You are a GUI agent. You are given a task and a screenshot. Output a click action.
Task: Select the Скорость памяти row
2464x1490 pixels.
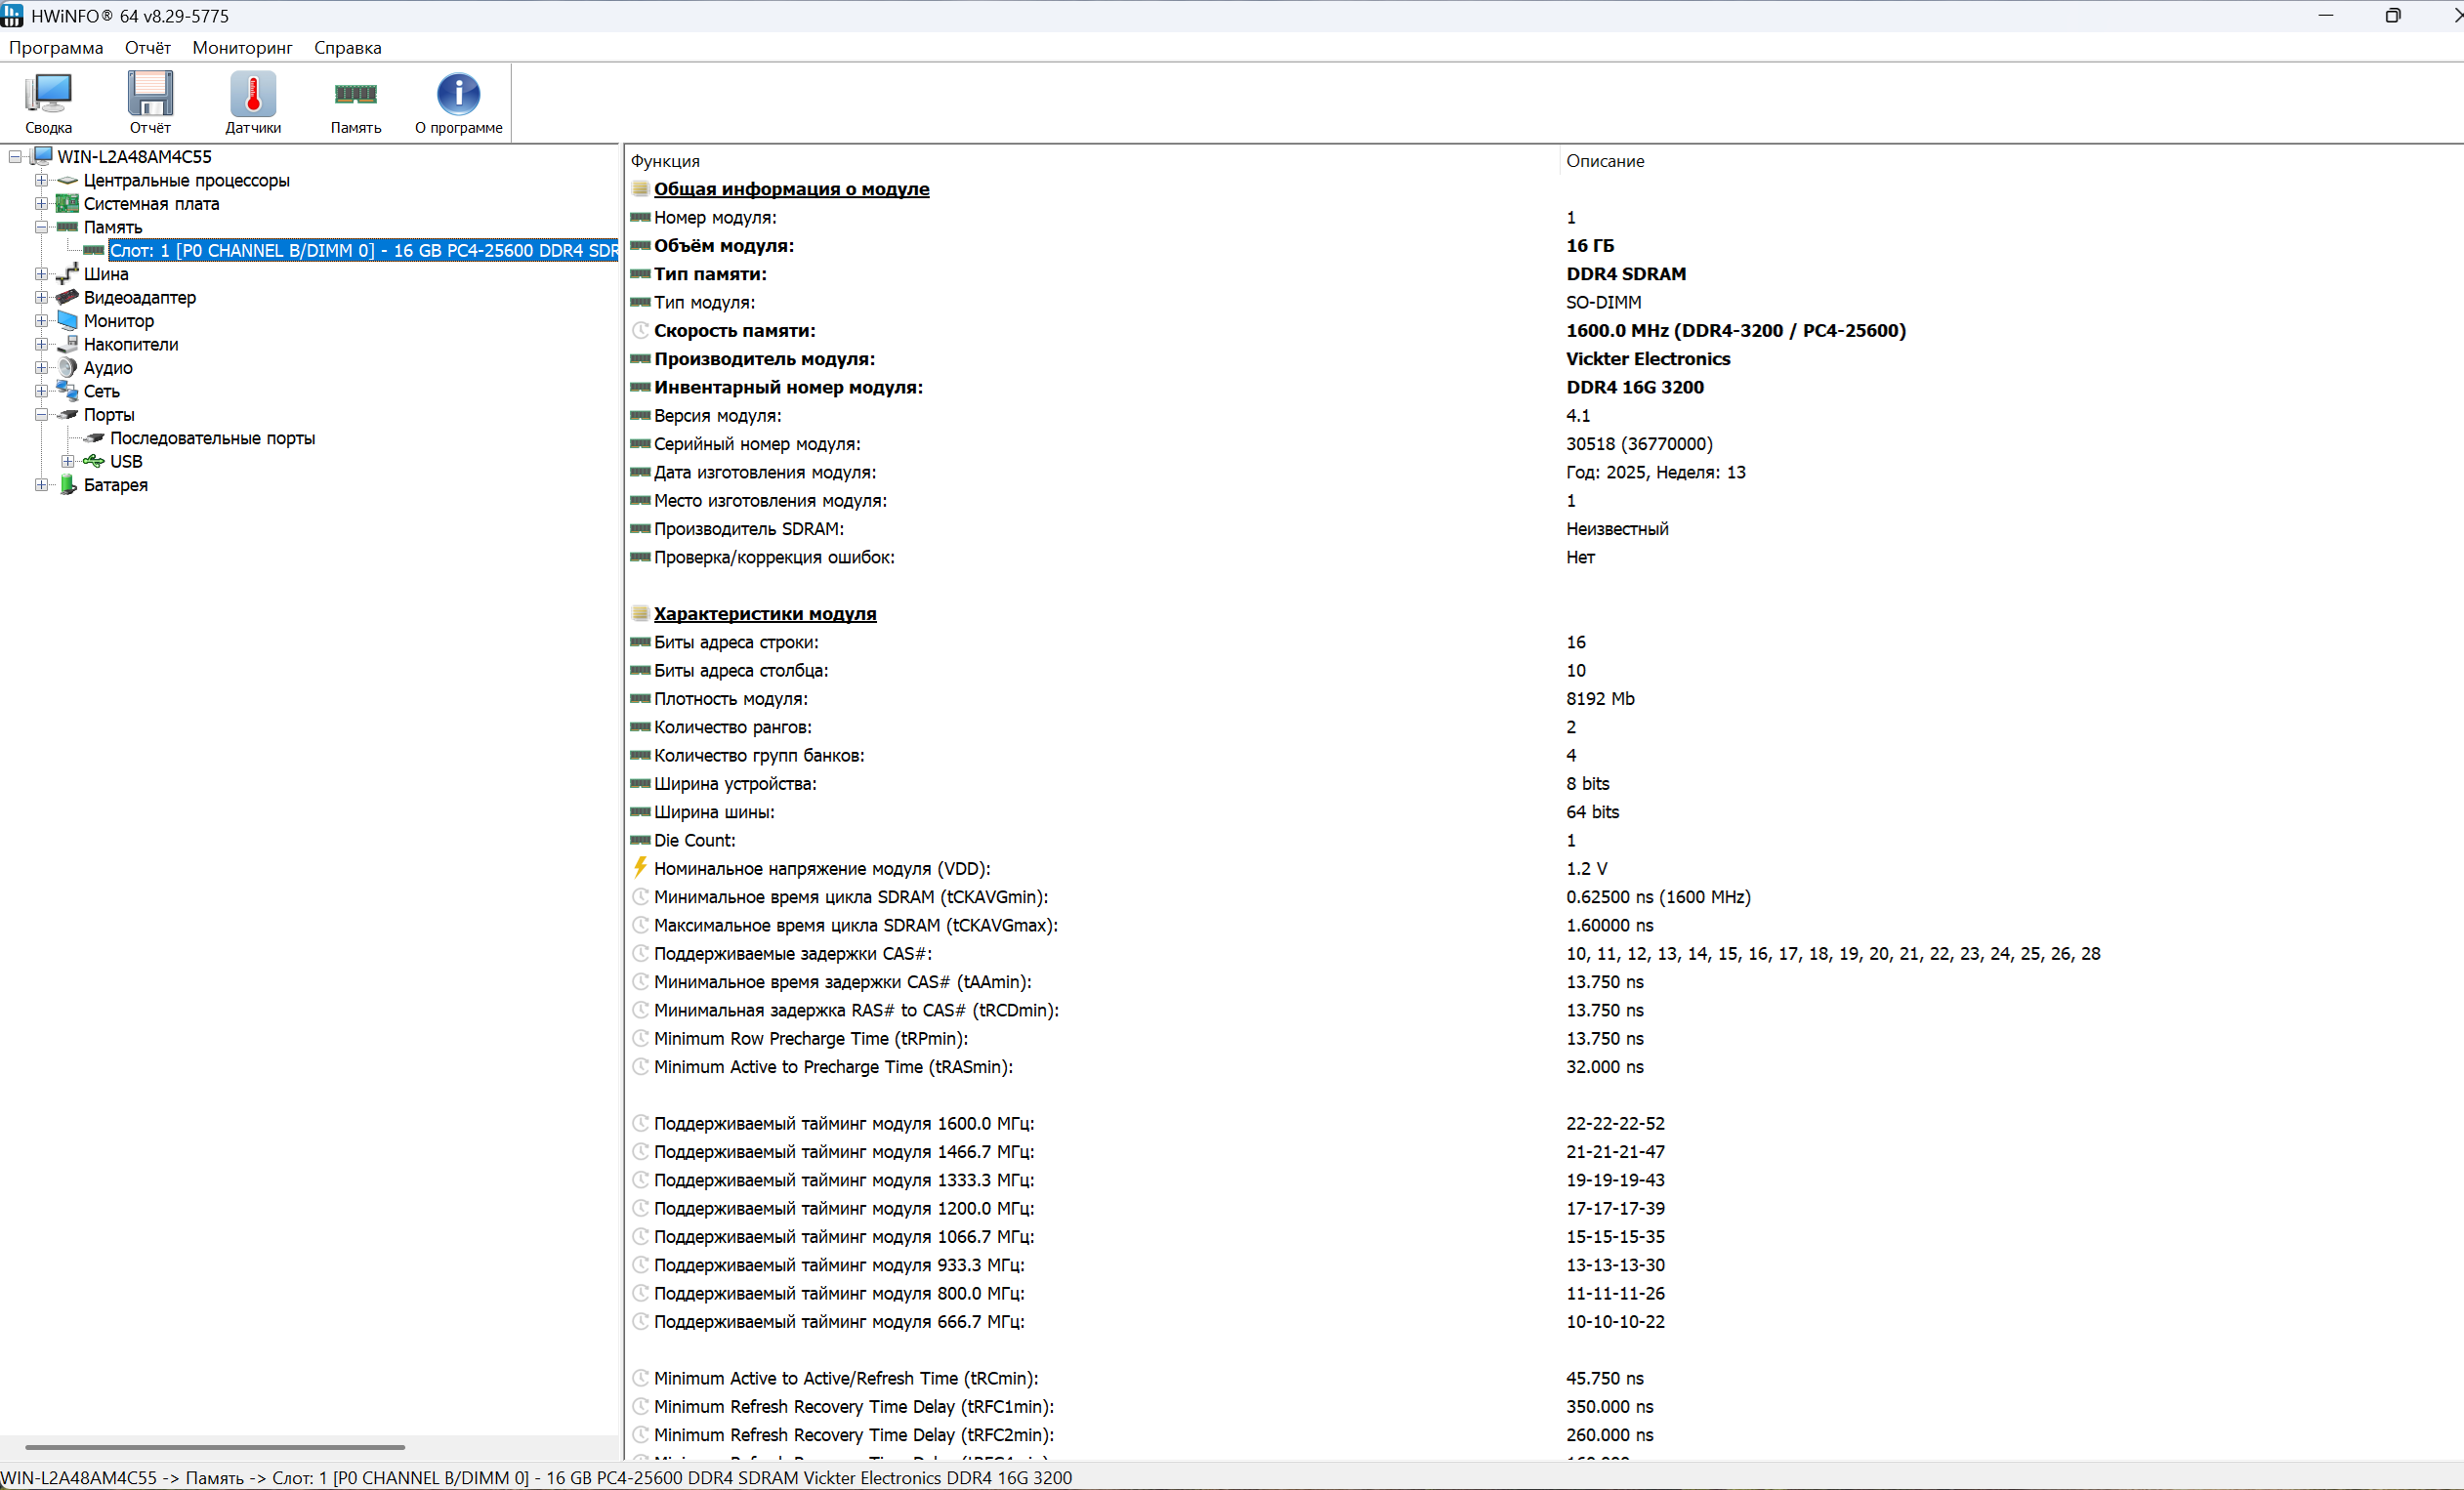click(x=734, y=331)
